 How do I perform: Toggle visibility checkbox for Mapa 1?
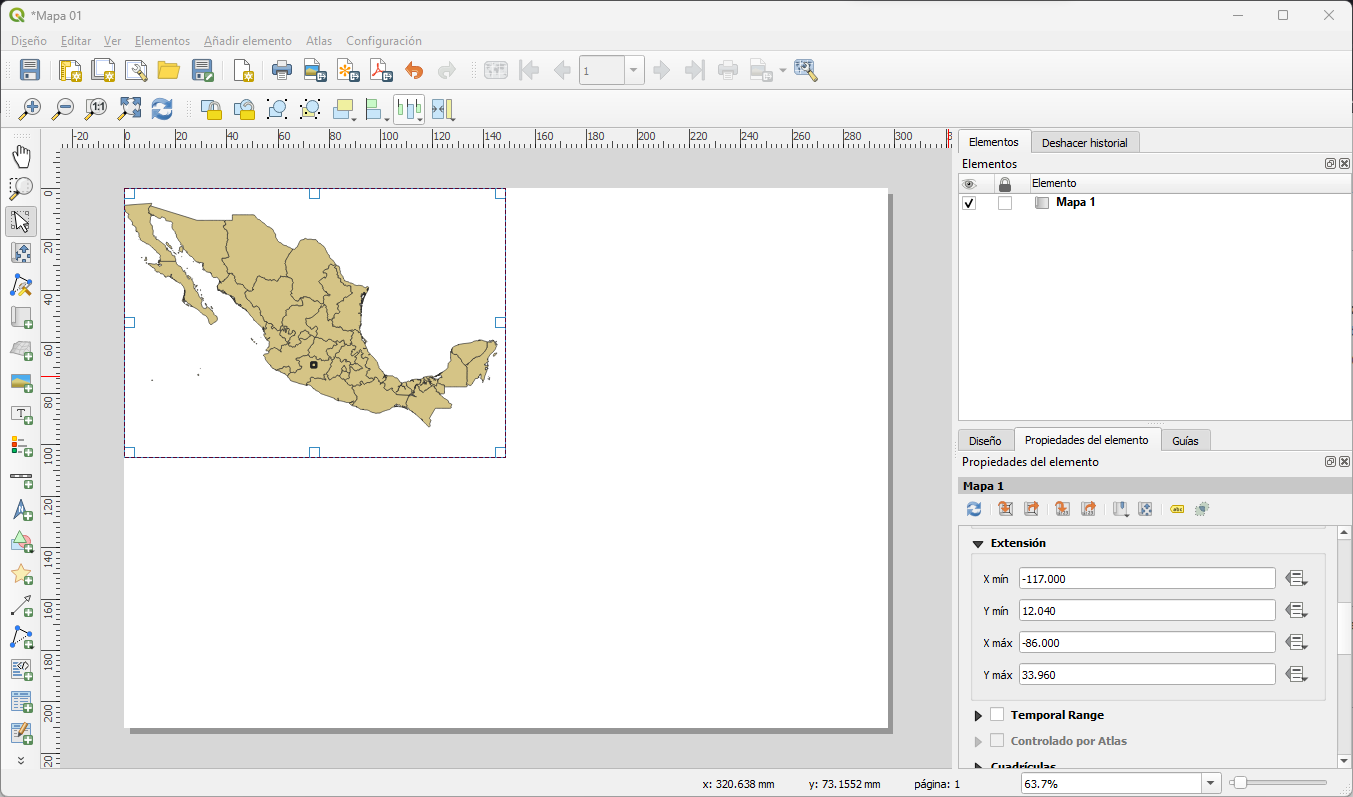click(969, 203)
